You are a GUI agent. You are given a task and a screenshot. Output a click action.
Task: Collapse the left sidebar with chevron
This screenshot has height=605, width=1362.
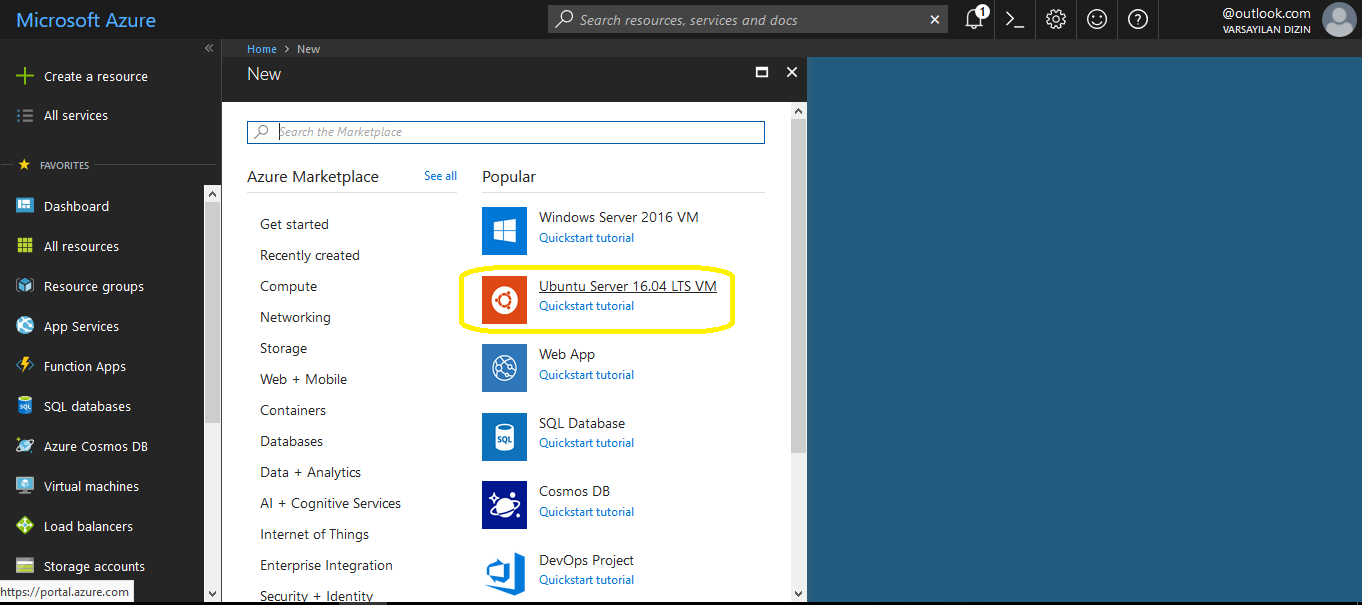pyautogui.click(x=209, y=48)
